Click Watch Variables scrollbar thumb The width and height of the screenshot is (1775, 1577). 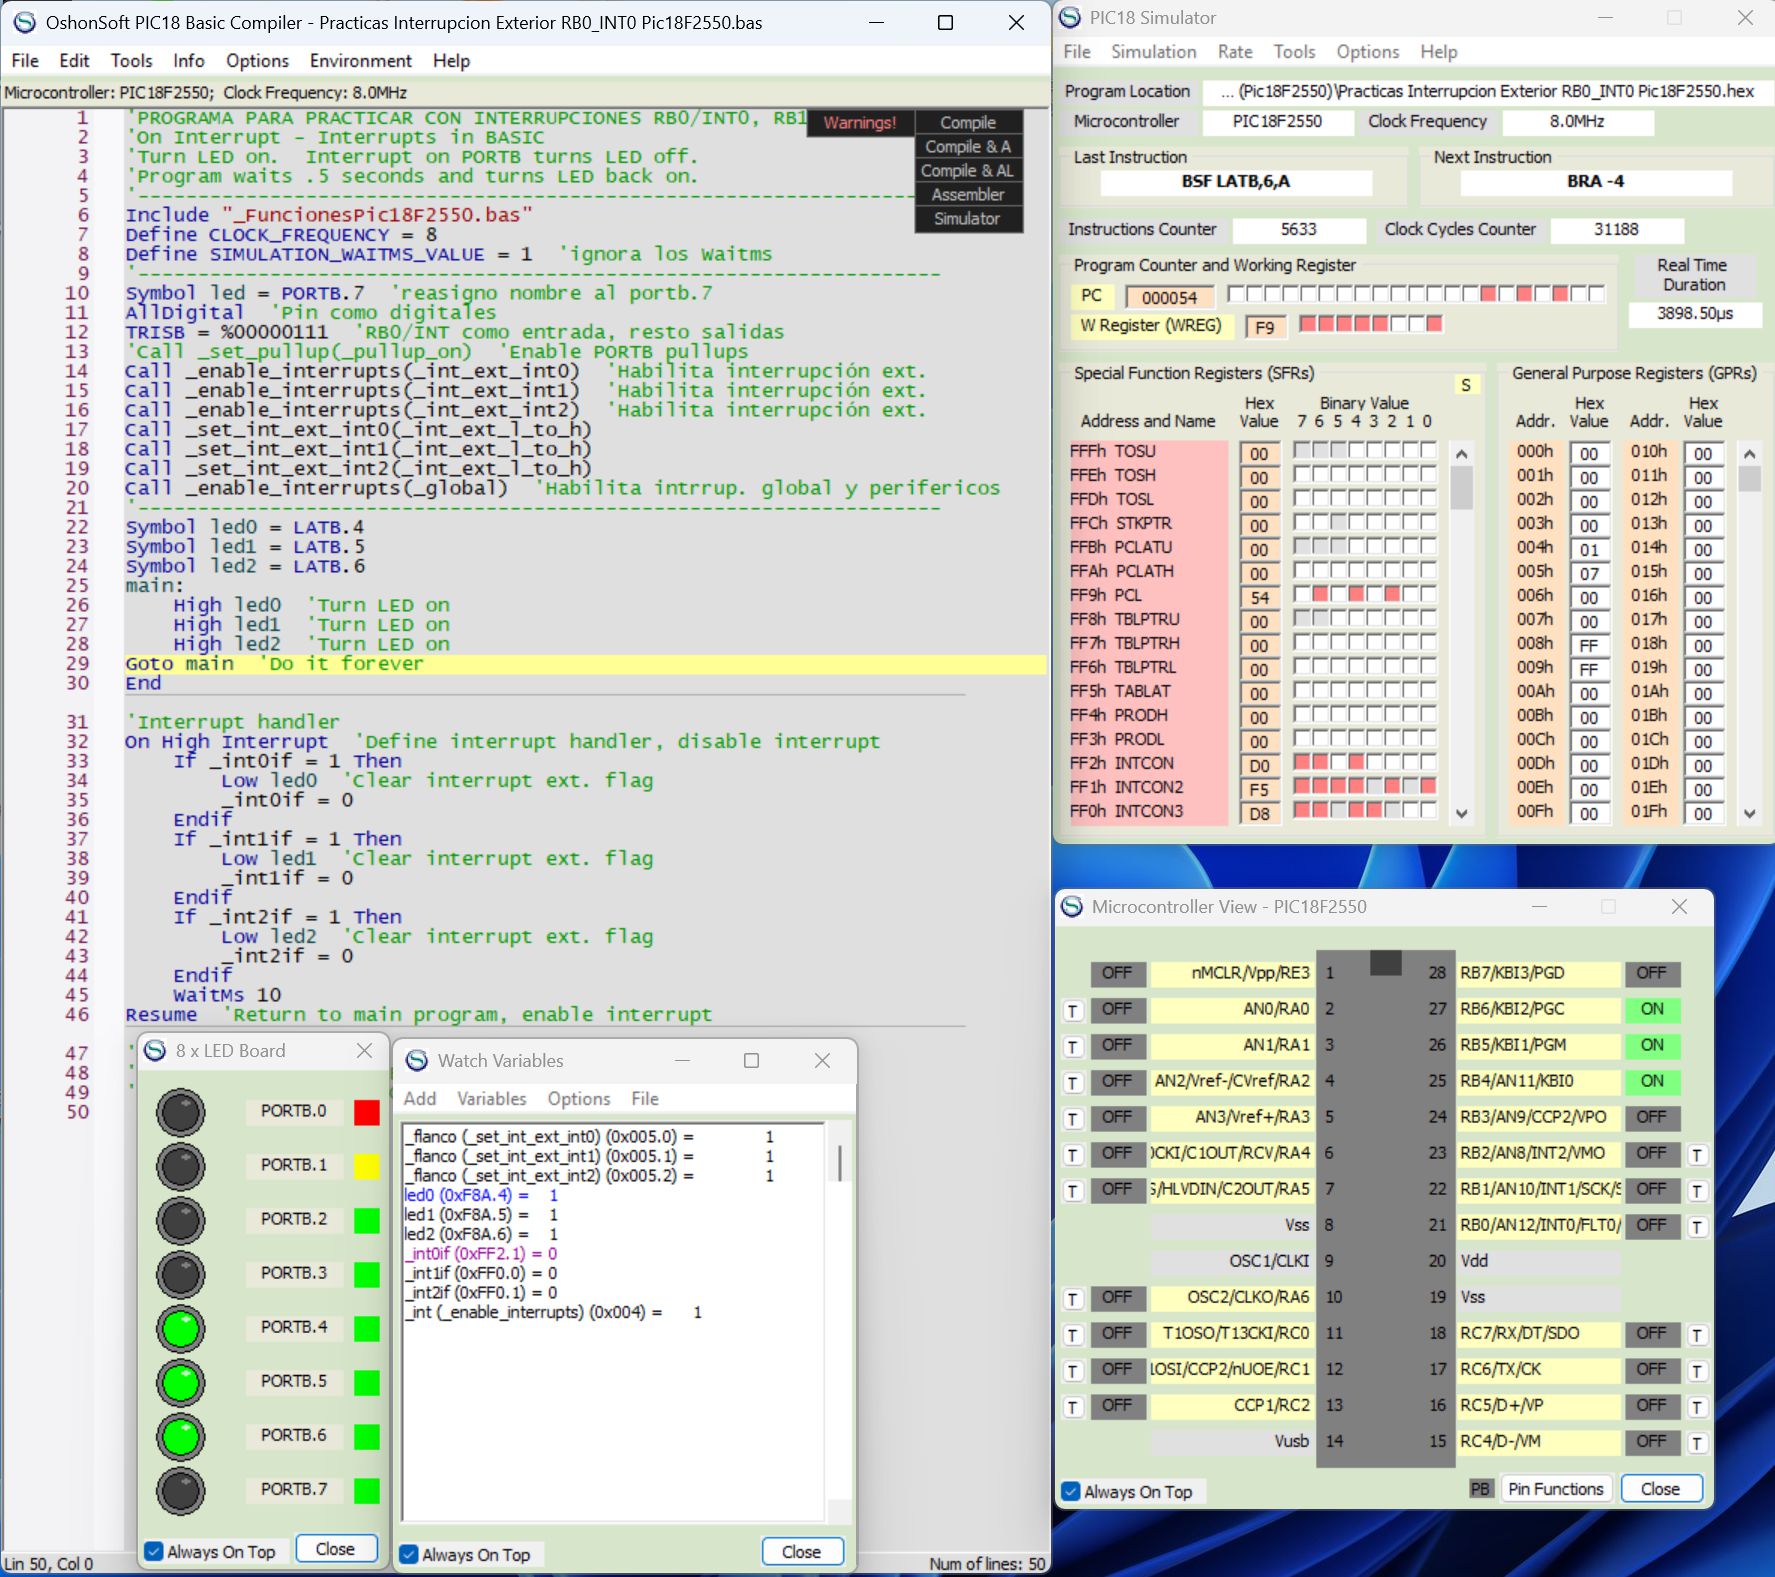(x=840, y=1163)
